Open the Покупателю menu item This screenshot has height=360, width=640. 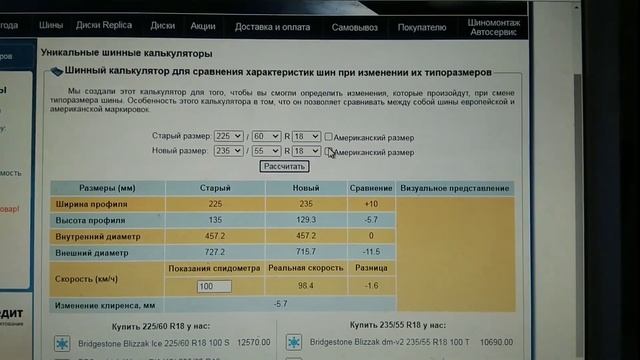point(422,27)
